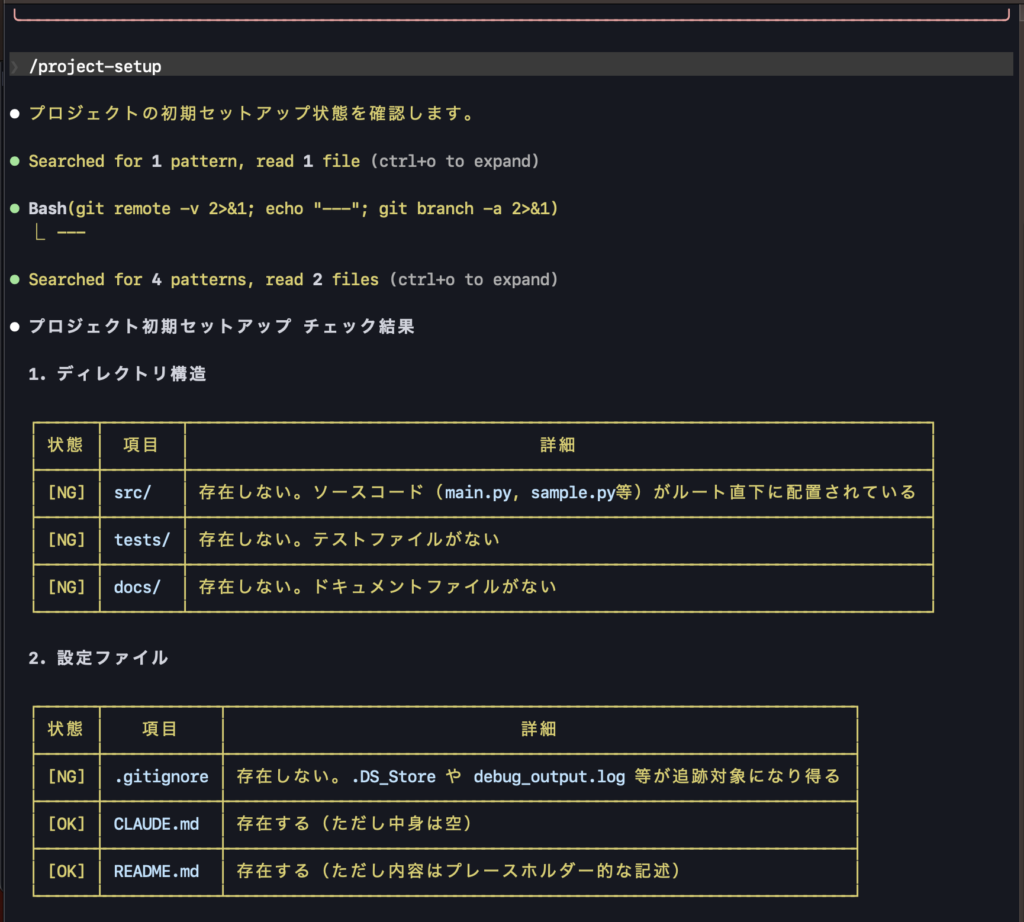Click the [OK] status in the CLAUDE.md row
Screen dimensions: 1024x922
[66, 824]
